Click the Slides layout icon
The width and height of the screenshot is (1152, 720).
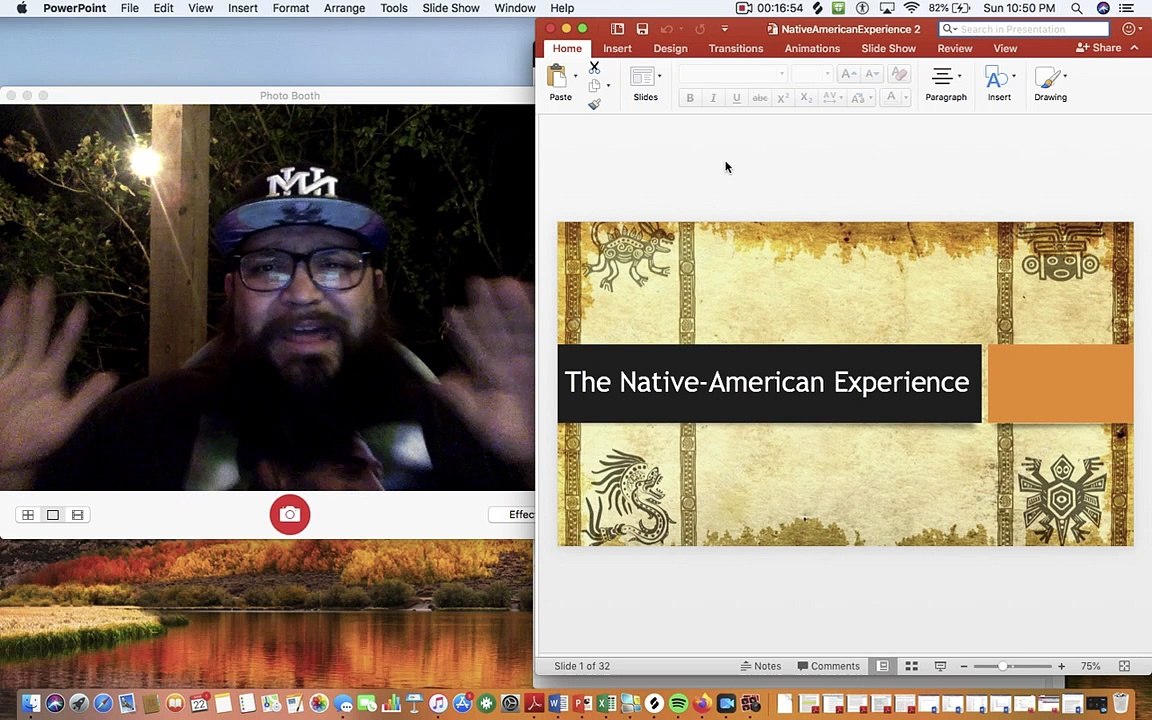tap(642, 76)
